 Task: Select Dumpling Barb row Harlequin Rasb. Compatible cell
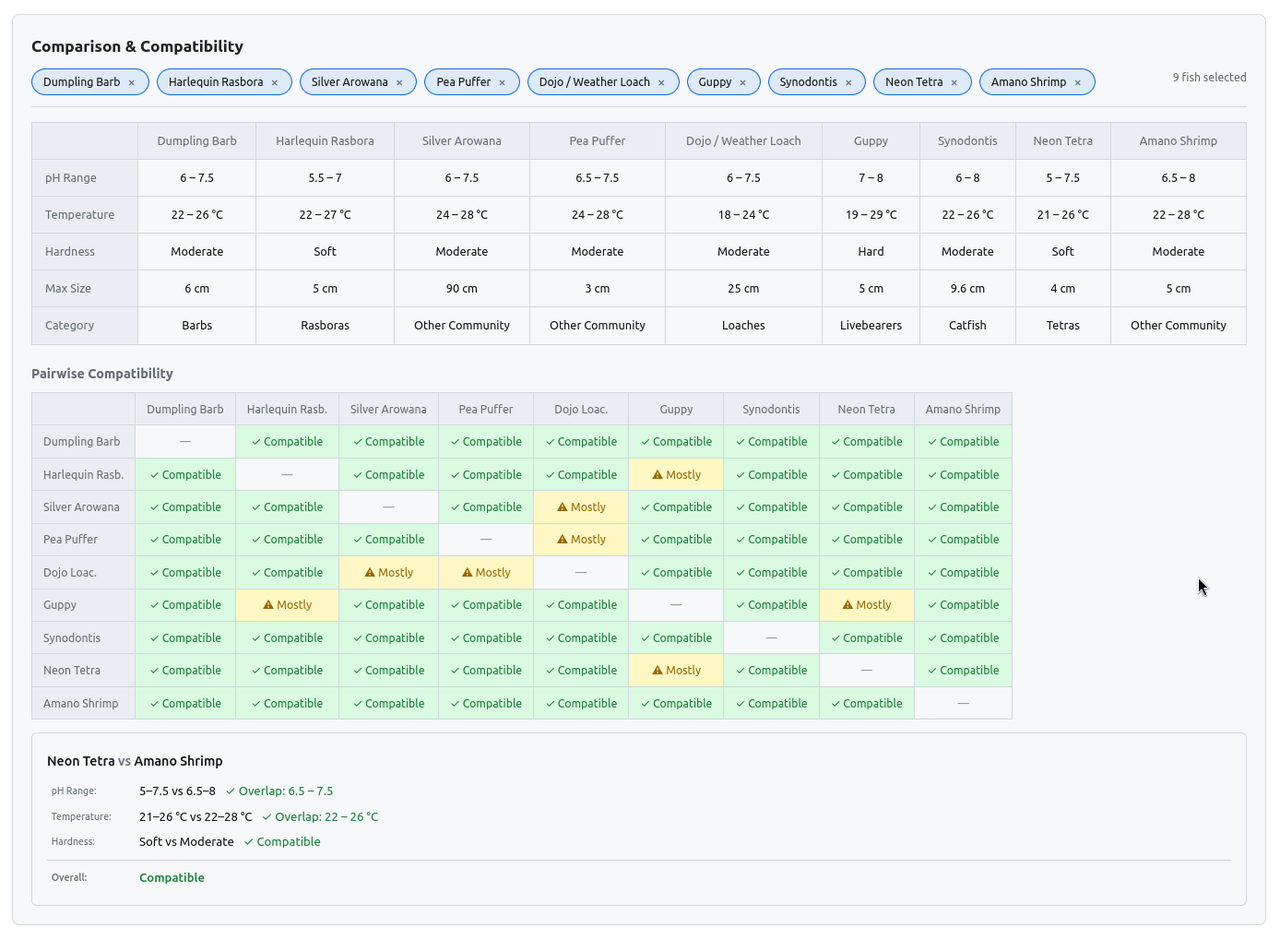pyautogui.click(x=287, y=442)
